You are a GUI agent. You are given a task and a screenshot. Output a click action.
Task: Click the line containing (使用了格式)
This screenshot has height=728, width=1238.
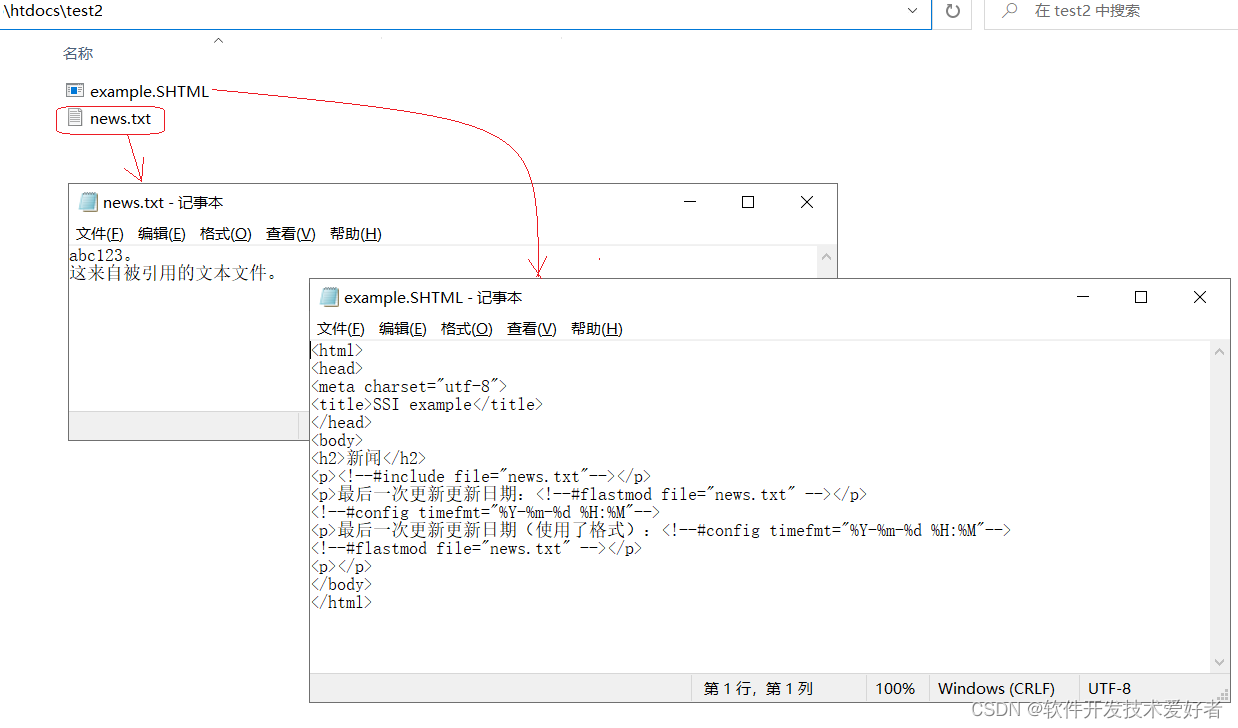click(x=661, y=531)
